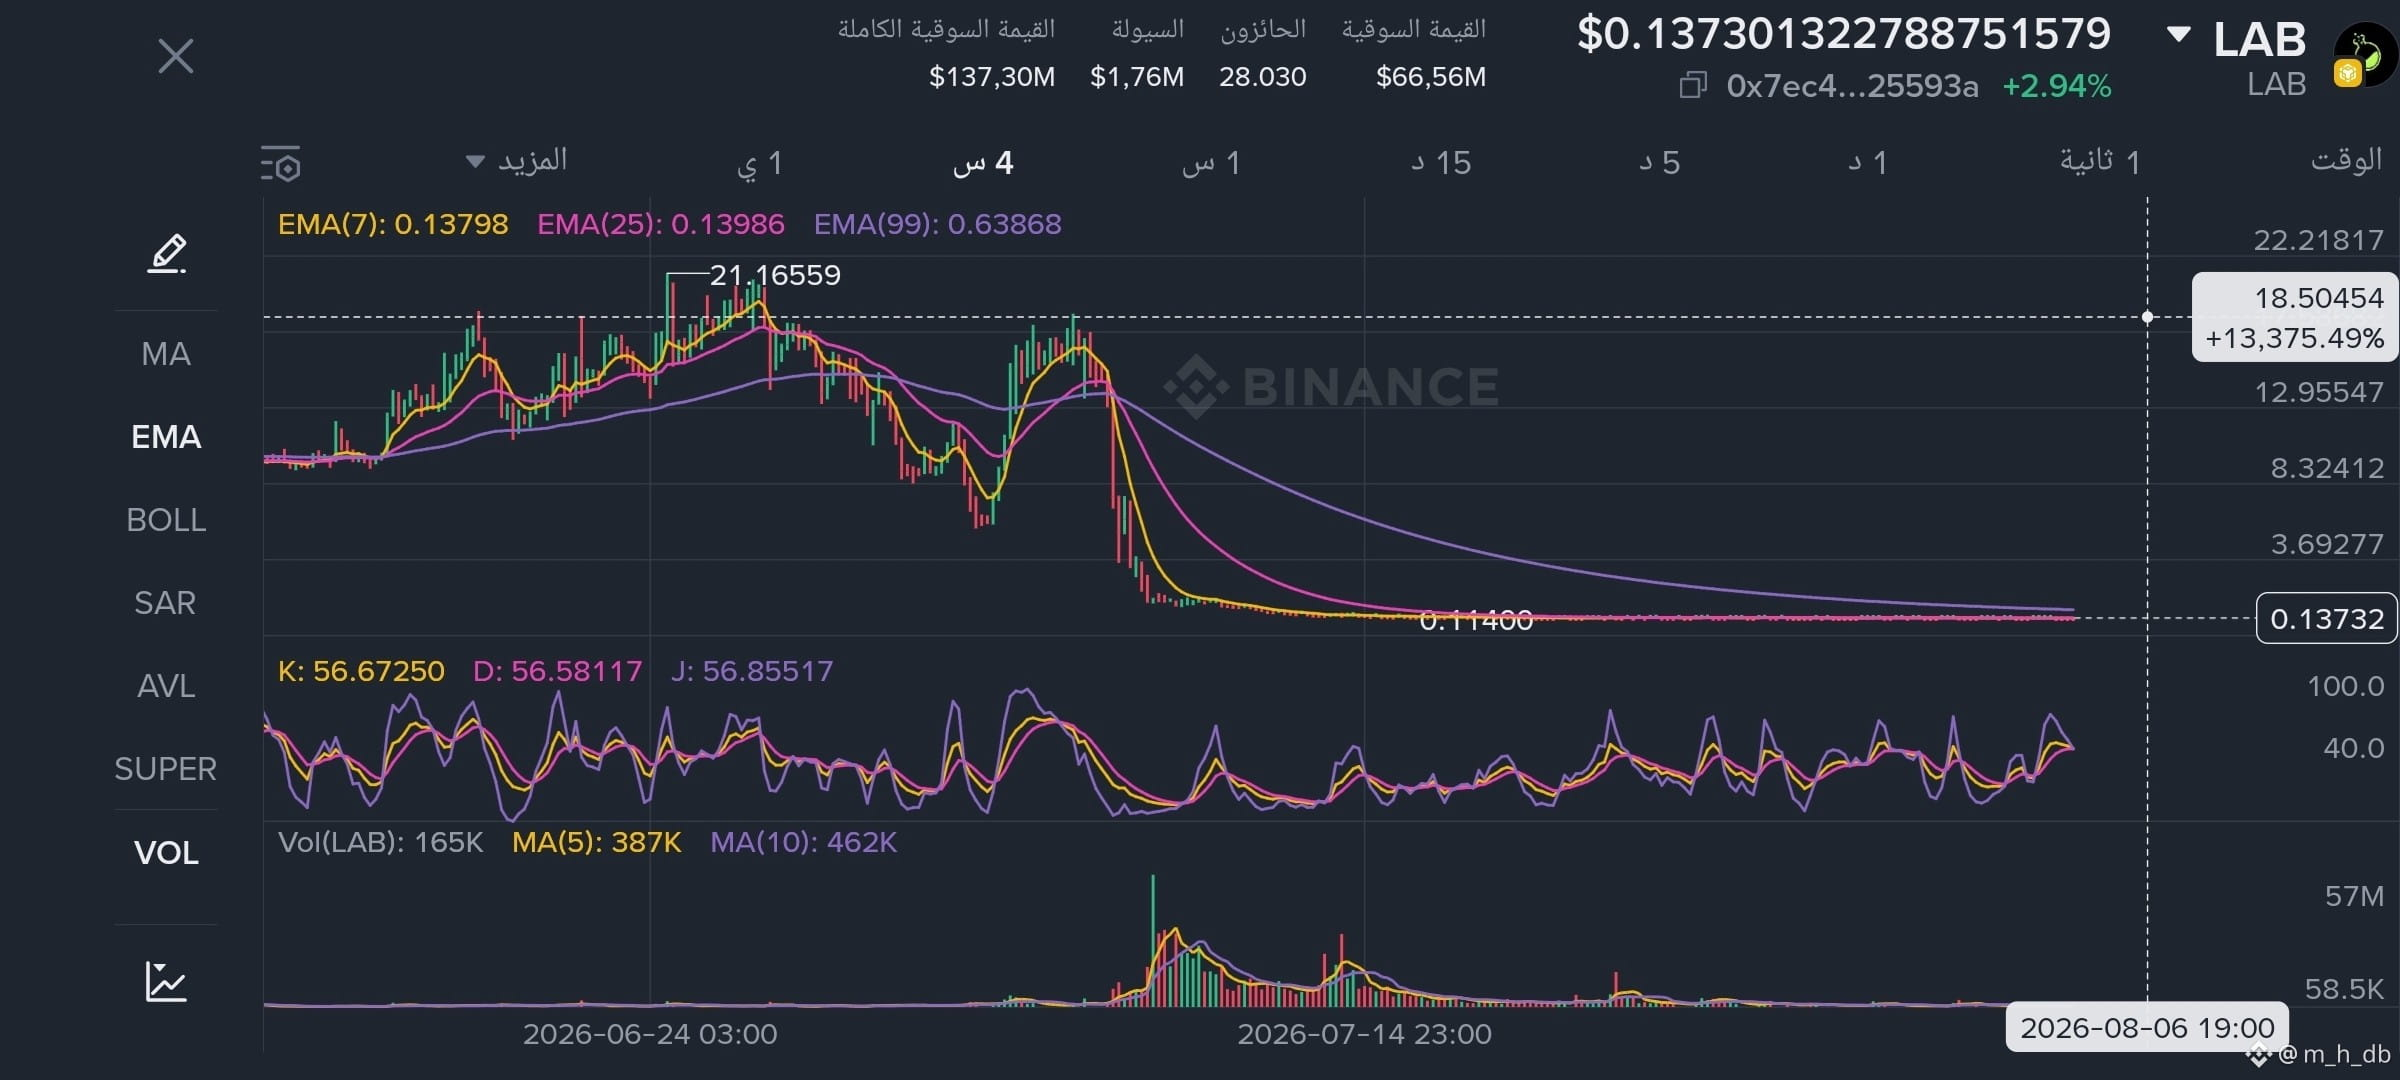
Task: Toggle the SUPER indicator
Action: tap(166, 769)
